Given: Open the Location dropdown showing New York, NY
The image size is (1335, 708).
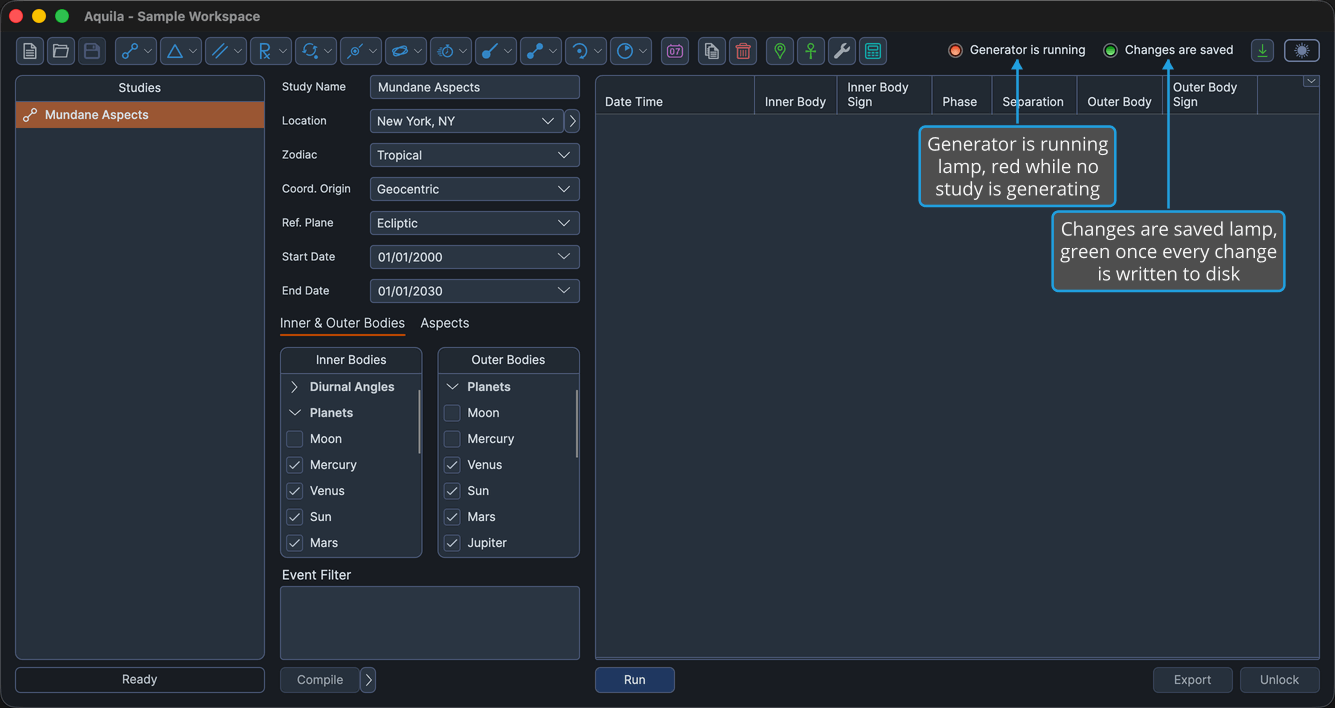Looking at the screenshot, I should [x=466, y=121].
